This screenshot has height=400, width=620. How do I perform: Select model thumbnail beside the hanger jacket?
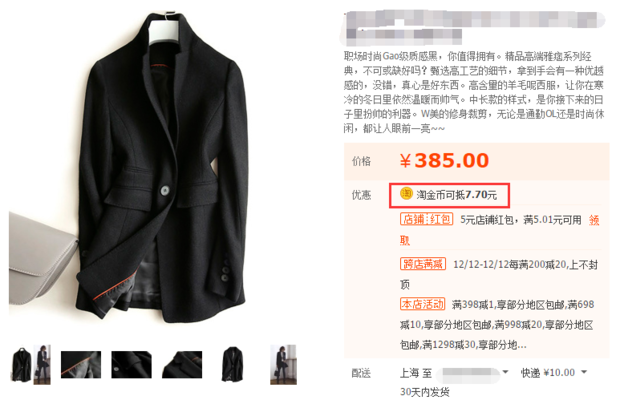[42, 364]
